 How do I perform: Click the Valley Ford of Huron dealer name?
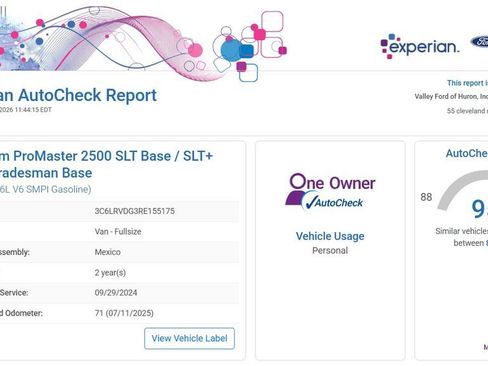click(451, 97)
